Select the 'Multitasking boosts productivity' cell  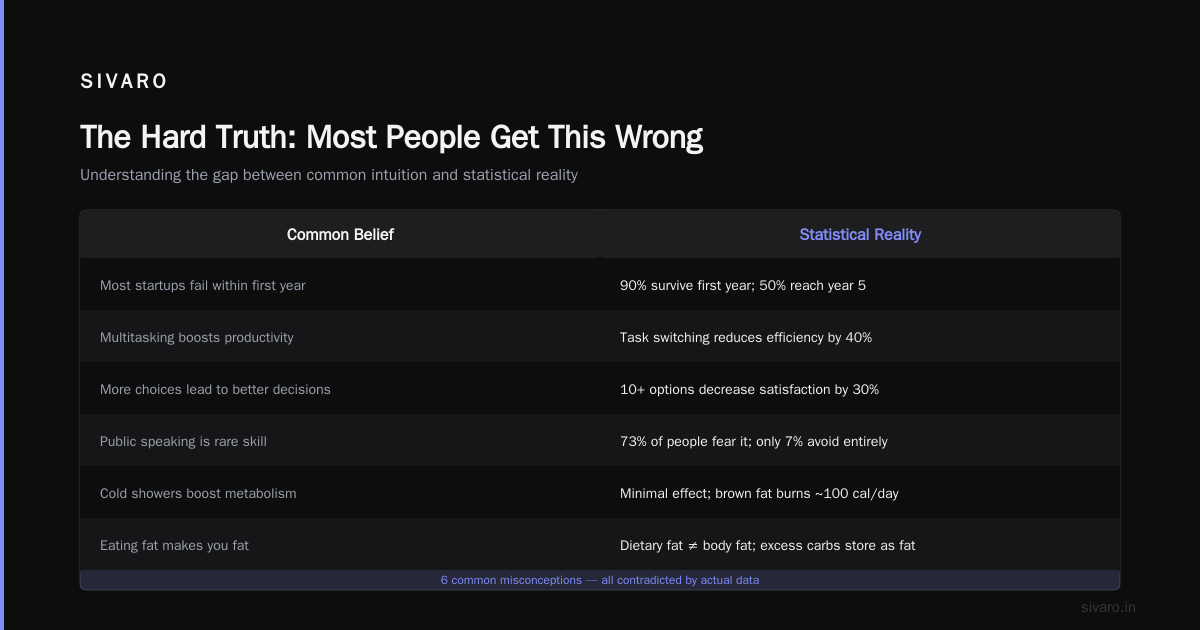pyautogui.click(x=340, y=337)
